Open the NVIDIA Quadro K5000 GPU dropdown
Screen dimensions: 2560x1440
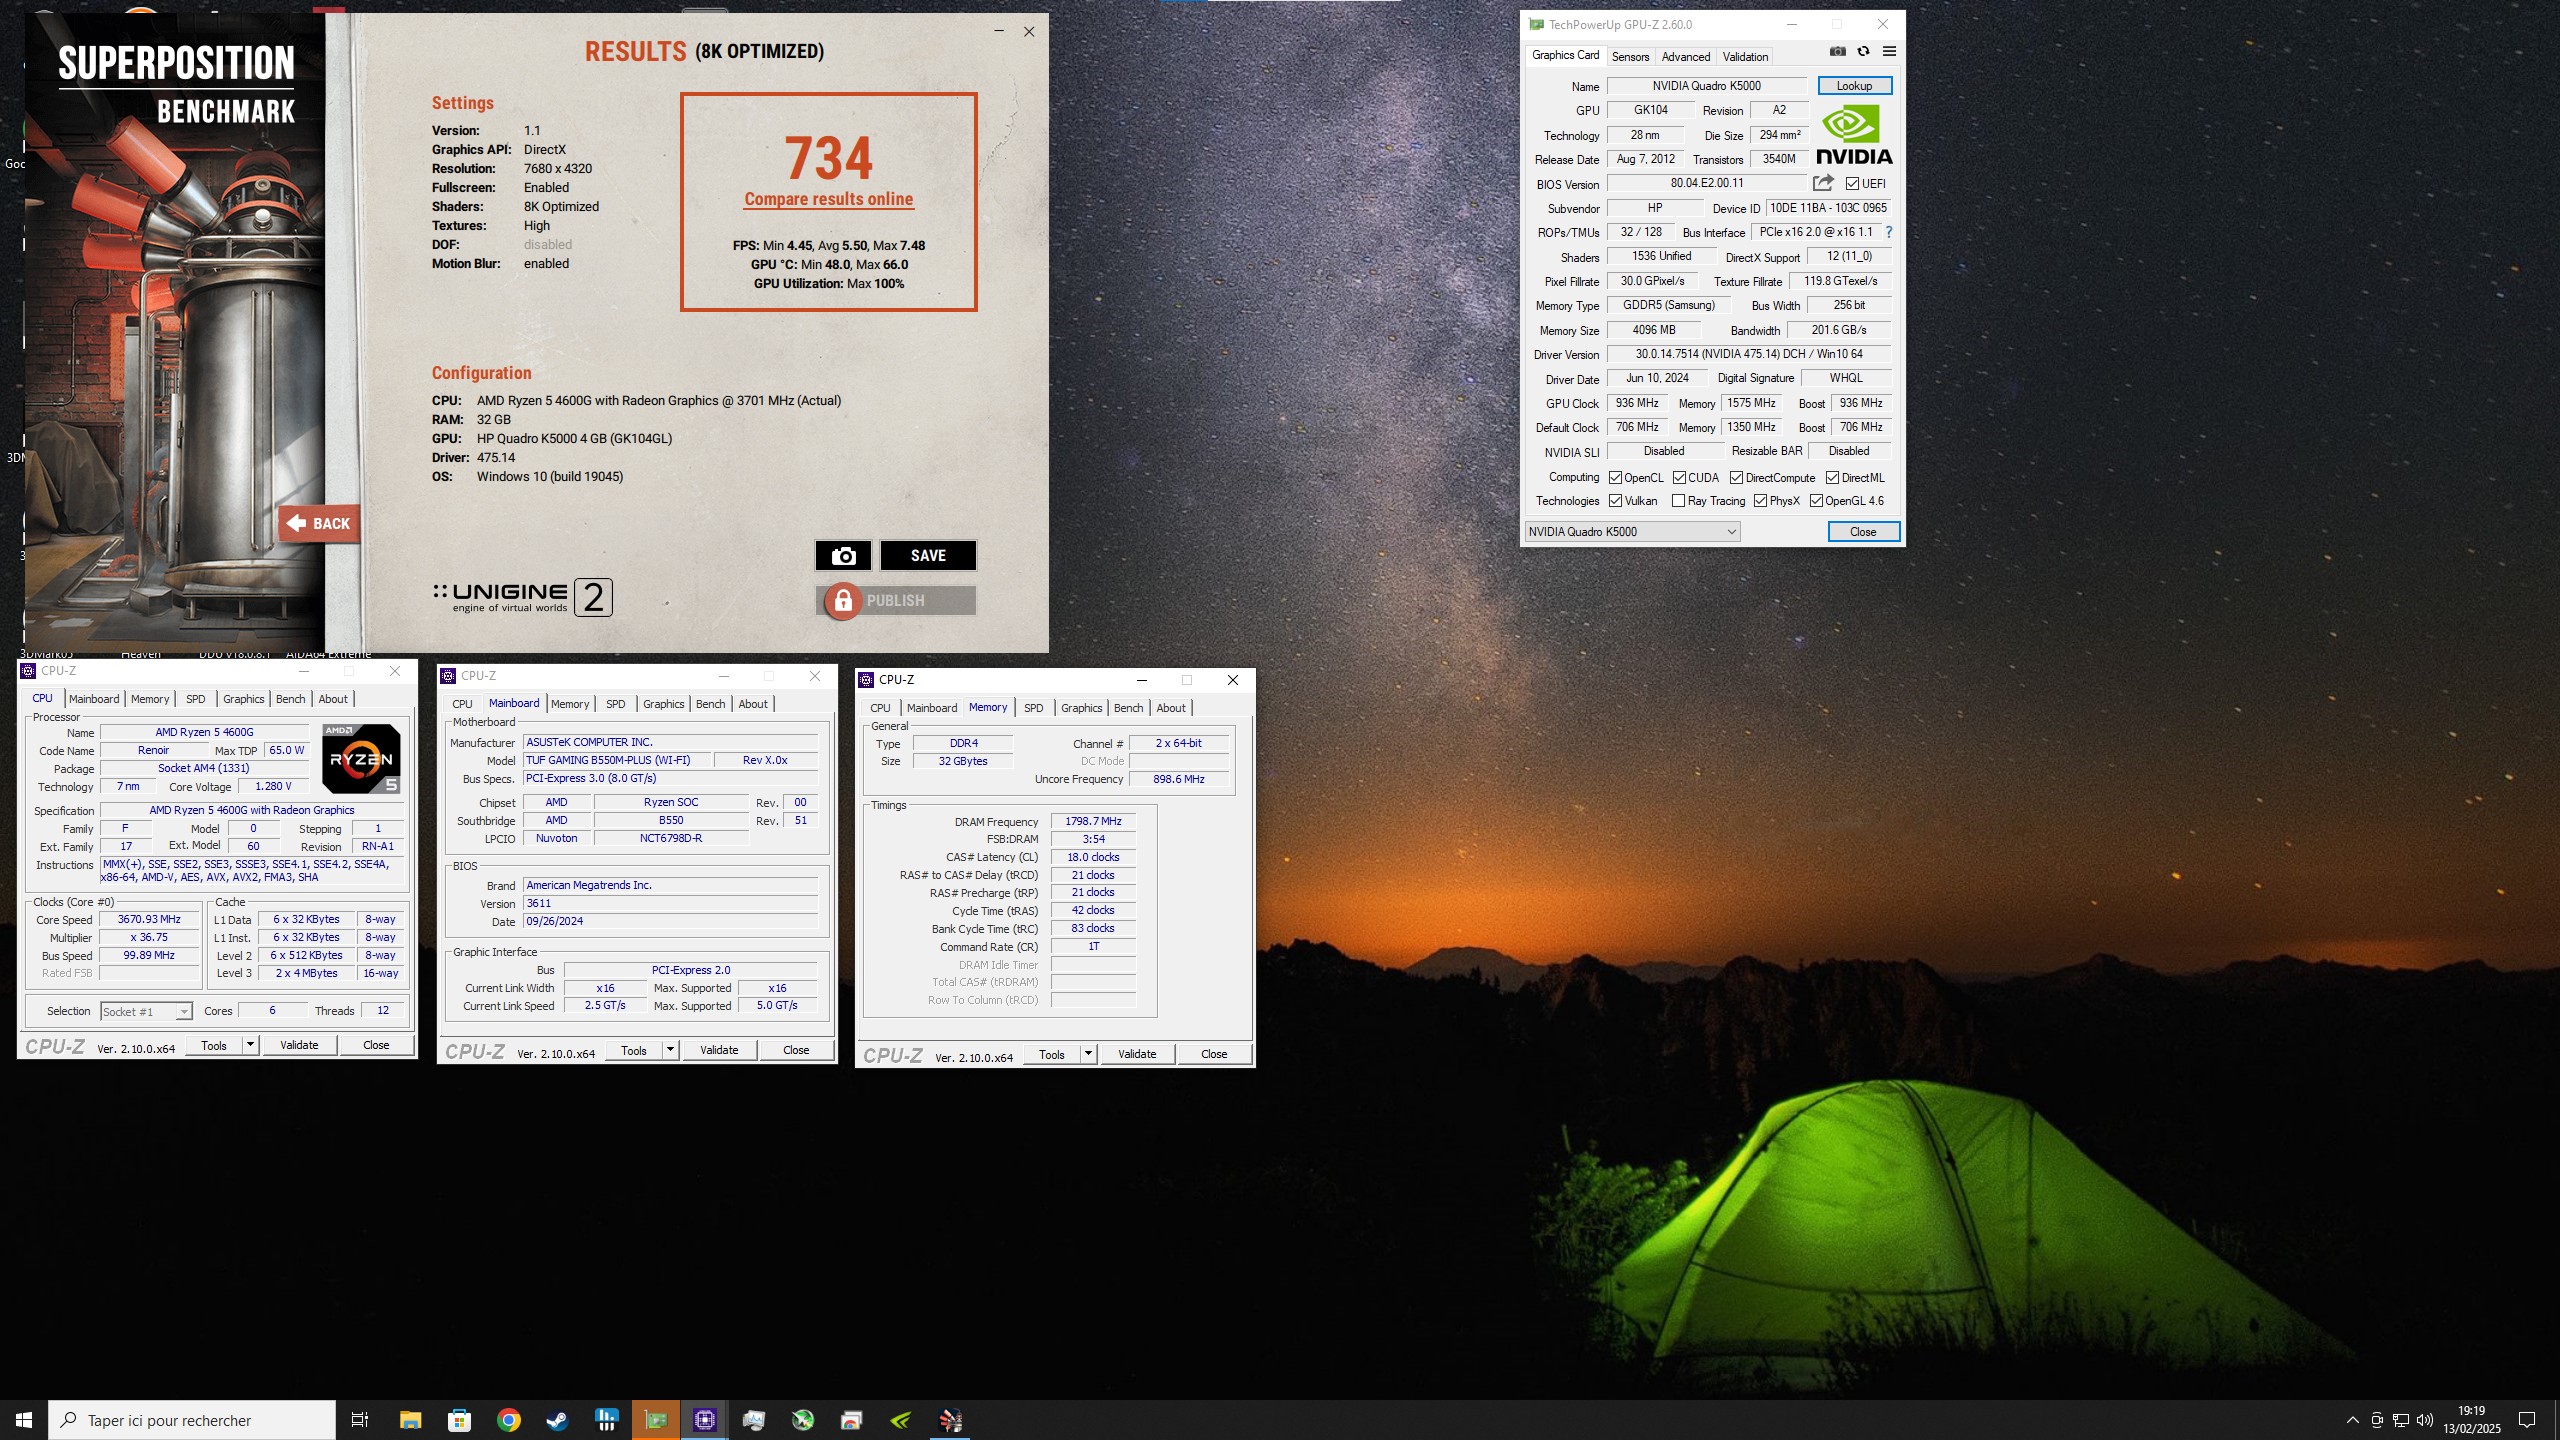(x=1632, y=532)
